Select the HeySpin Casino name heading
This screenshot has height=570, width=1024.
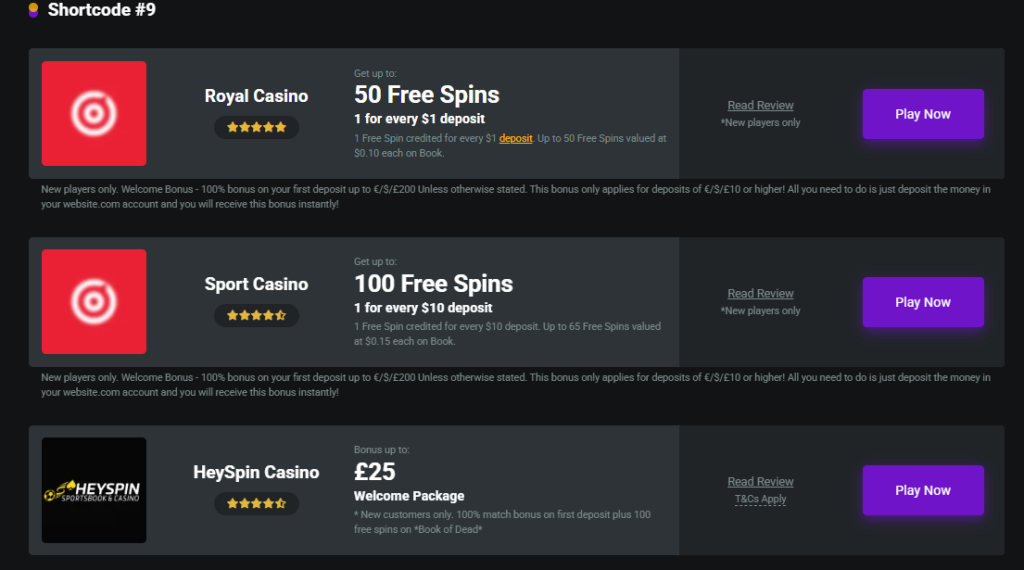coord(256,472)
